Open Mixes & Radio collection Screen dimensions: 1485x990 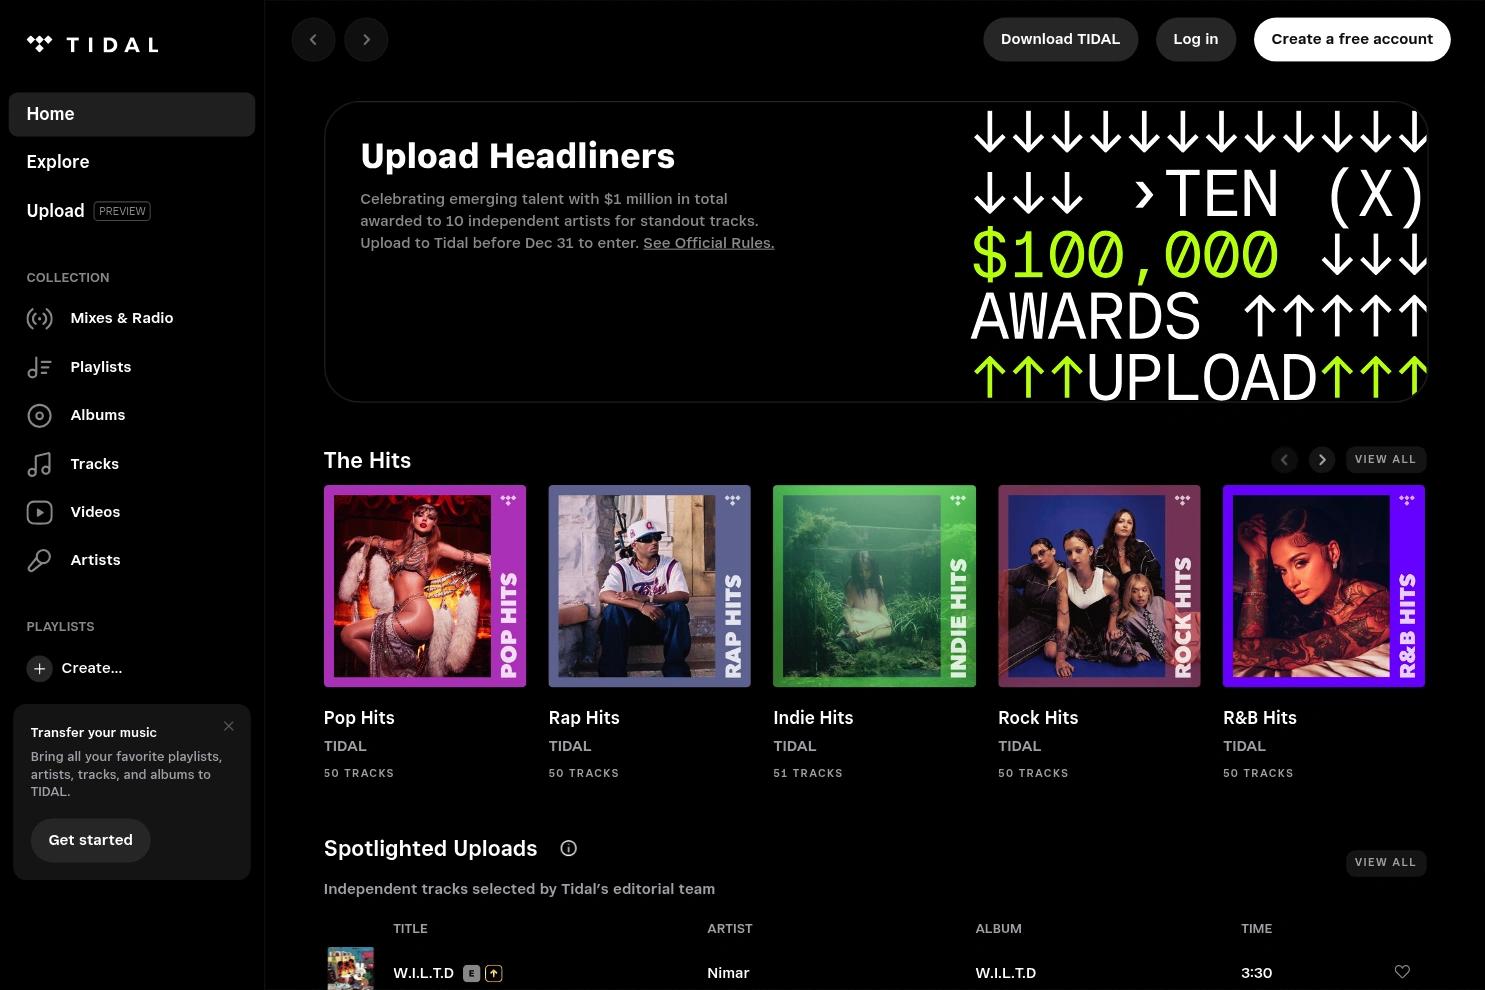click(x=122, y=318)
